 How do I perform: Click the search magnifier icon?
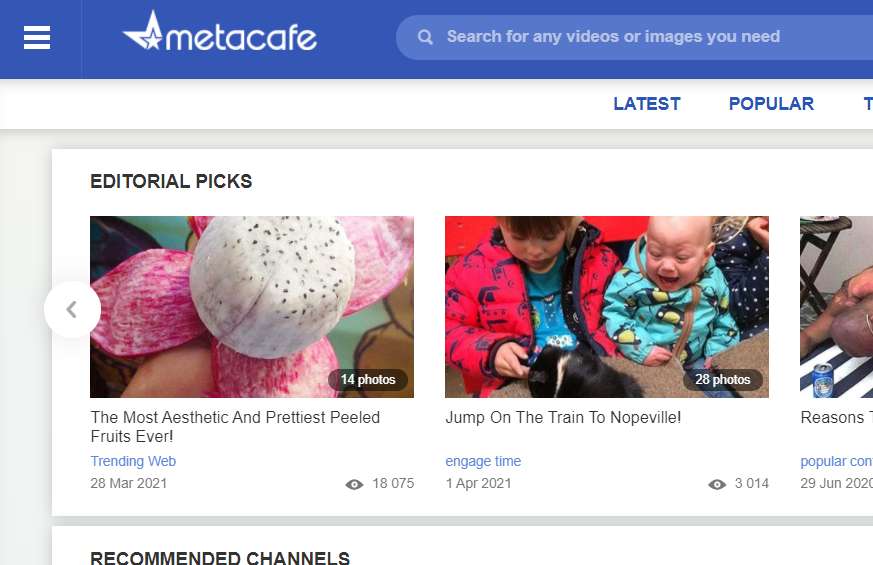coord(425,37)
